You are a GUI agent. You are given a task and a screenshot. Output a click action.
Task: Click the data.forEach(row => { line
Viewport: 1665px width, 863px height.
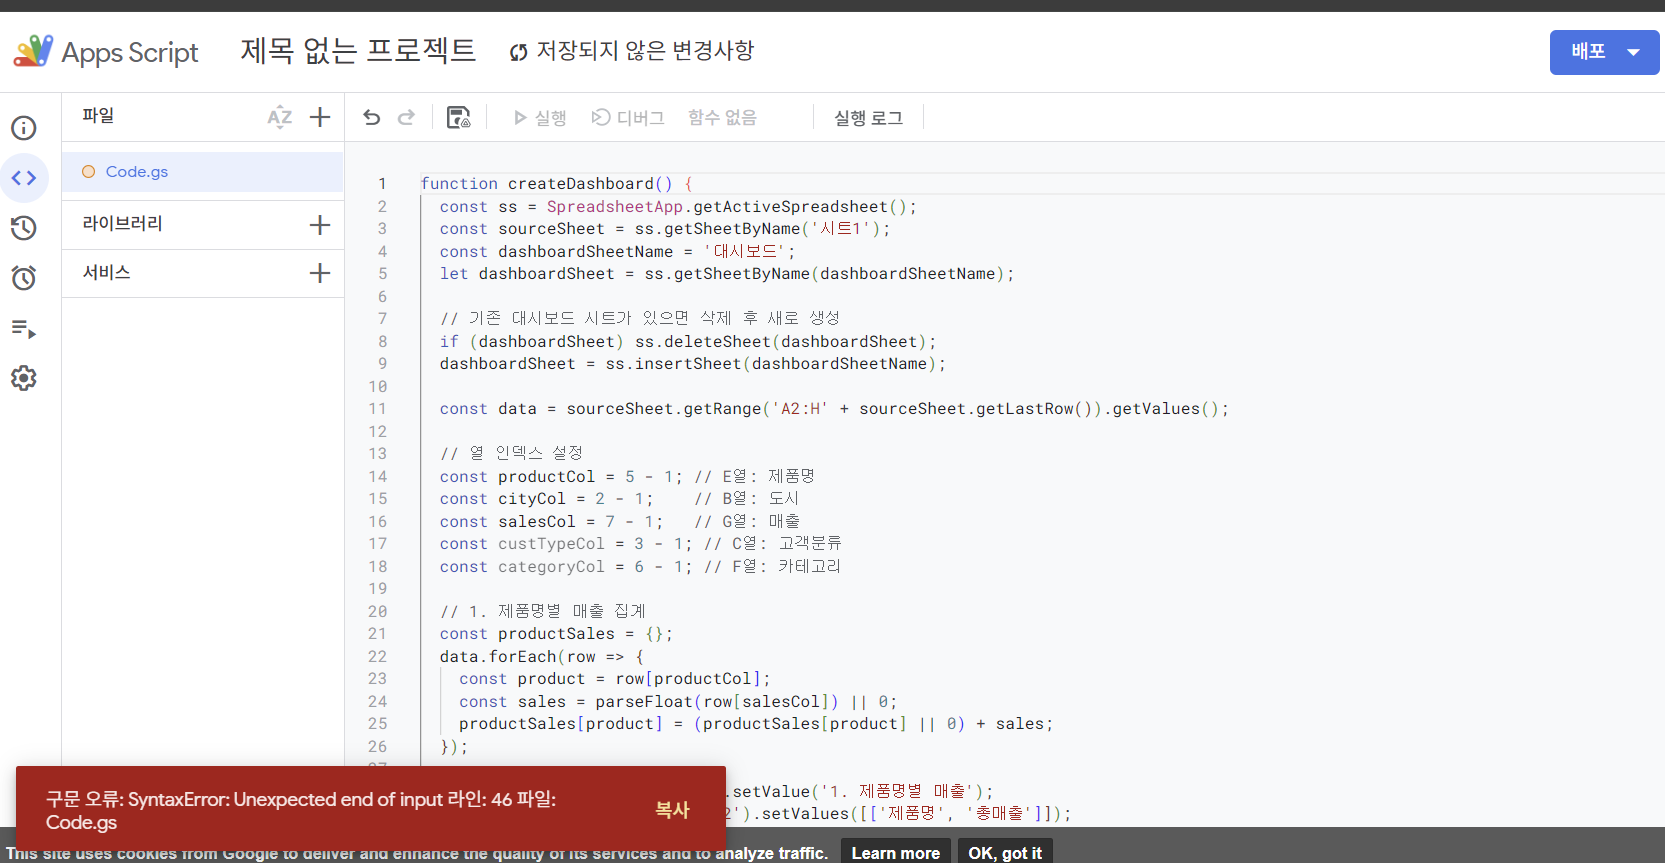542,657
